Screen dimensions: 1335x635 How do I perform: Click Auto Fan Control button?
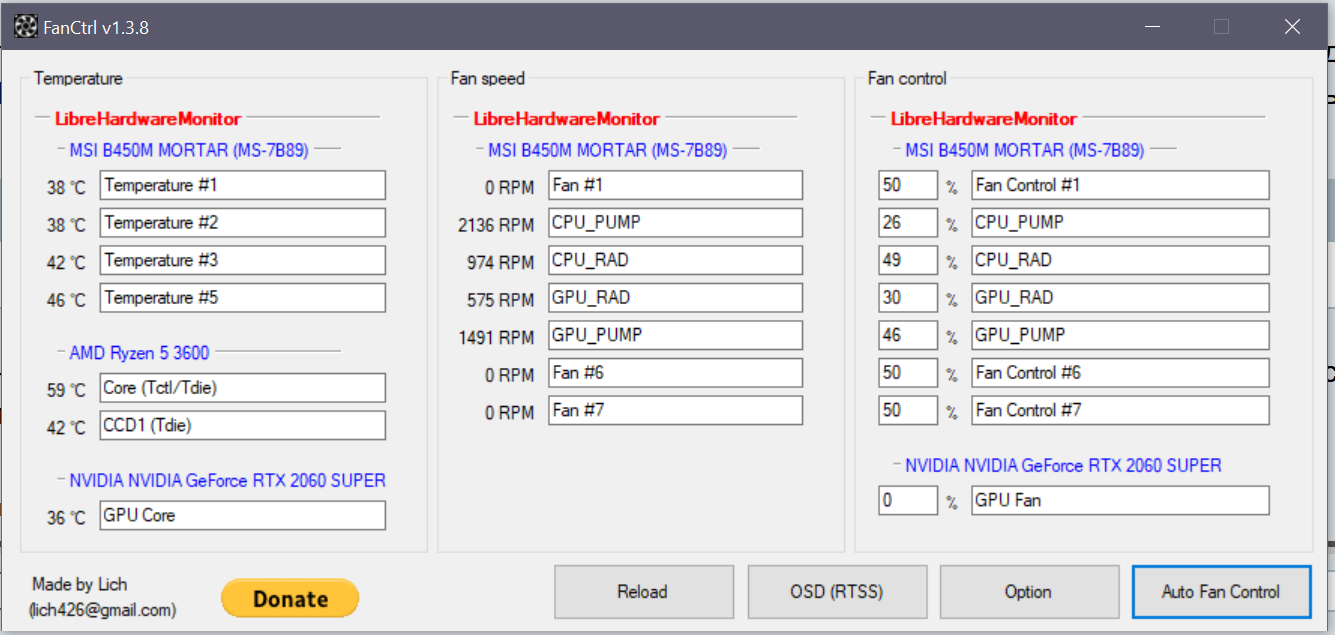click(x=1221, y=592)
